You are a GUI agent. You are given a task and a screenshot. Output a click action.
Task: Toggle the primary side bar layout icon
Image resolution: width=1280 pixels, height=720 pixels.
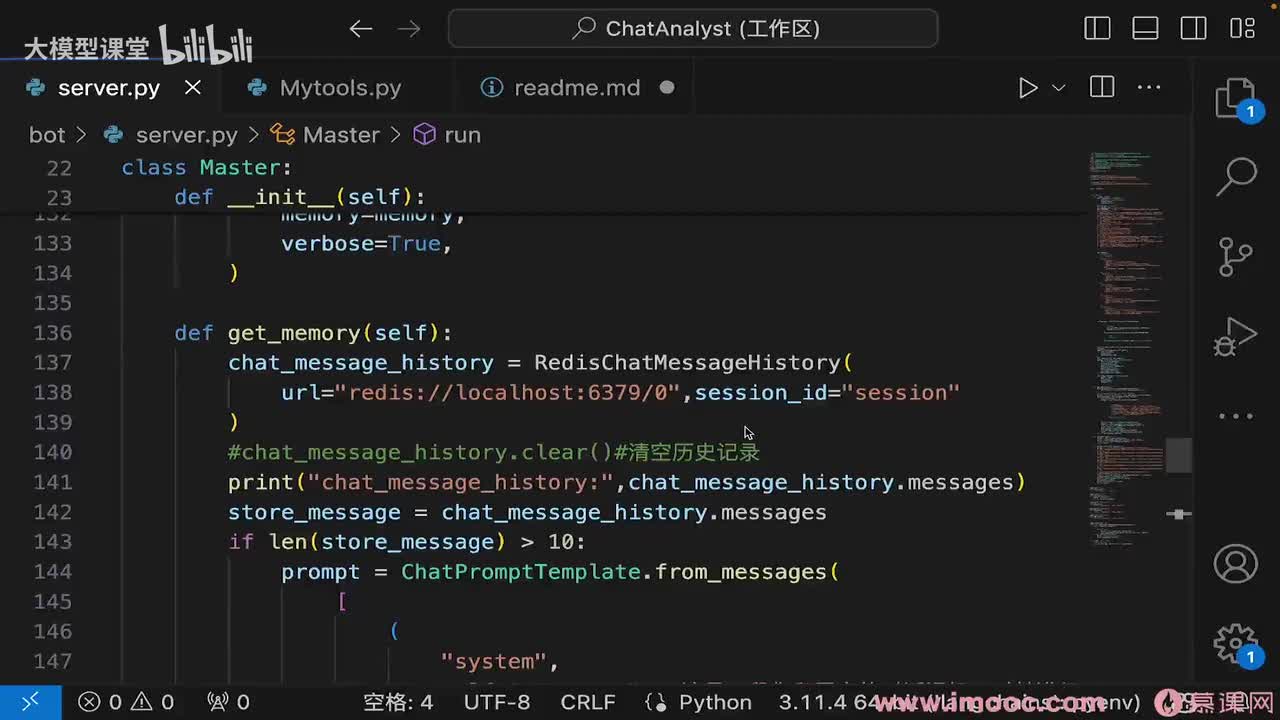[1097, 28]
